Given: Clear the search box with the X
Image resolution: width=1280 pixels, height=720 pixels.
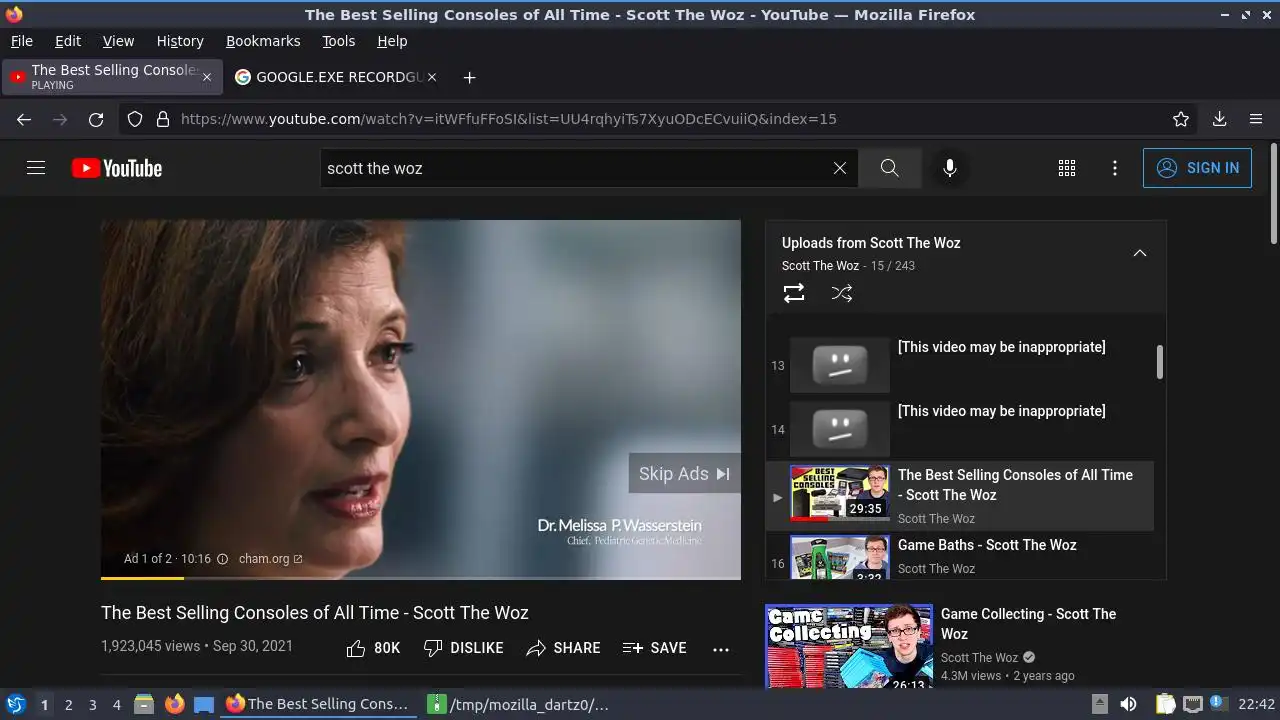Looking at the screenshot, I should 840,168.
